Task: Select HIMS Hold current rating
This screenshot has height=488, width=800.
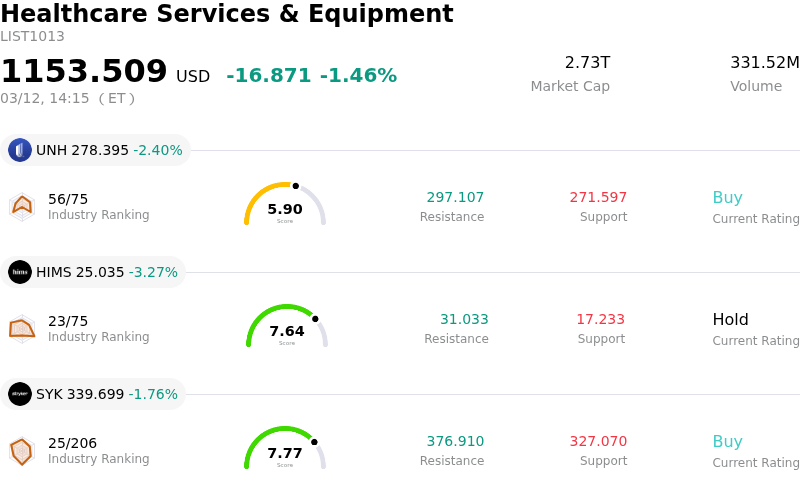Action: pyautogui.click(x=730, y=320)
